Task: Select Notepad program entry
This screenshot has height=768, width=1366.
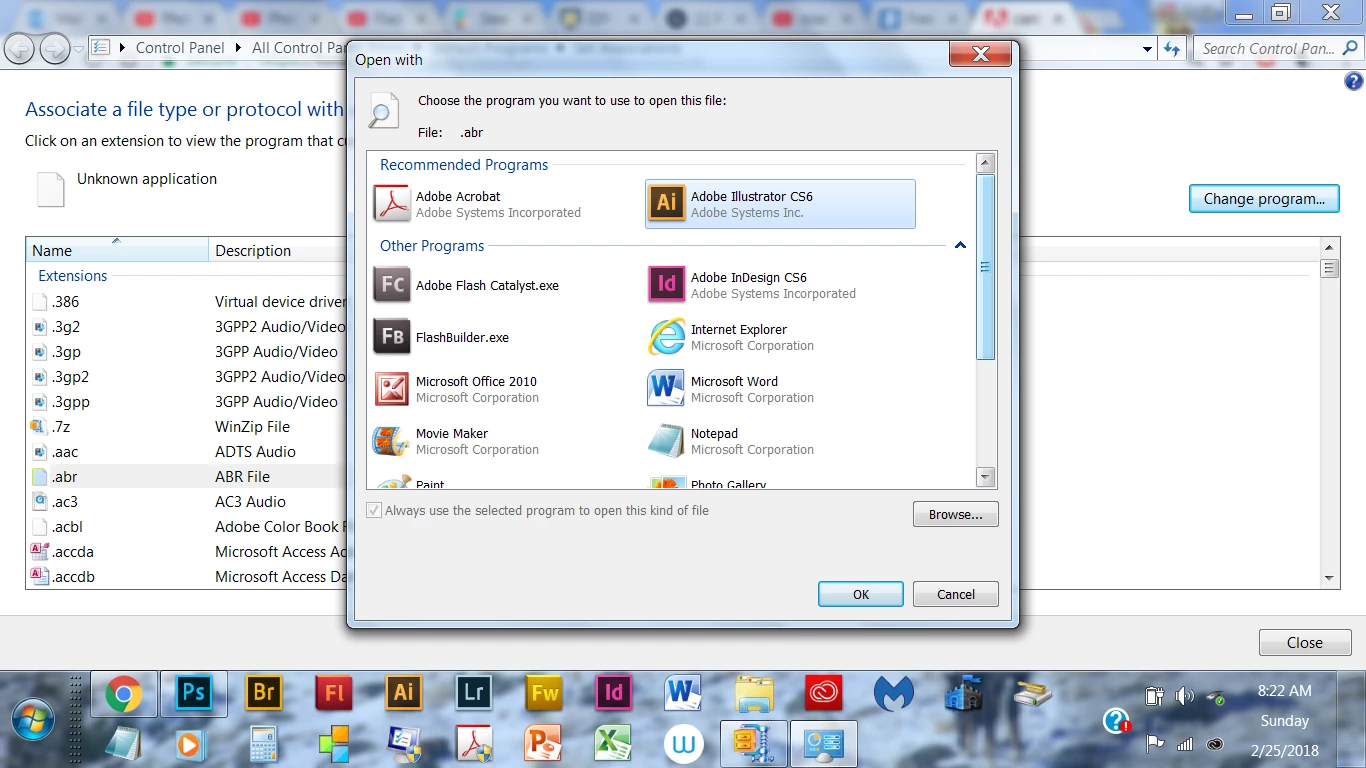Action: point(780,441)
